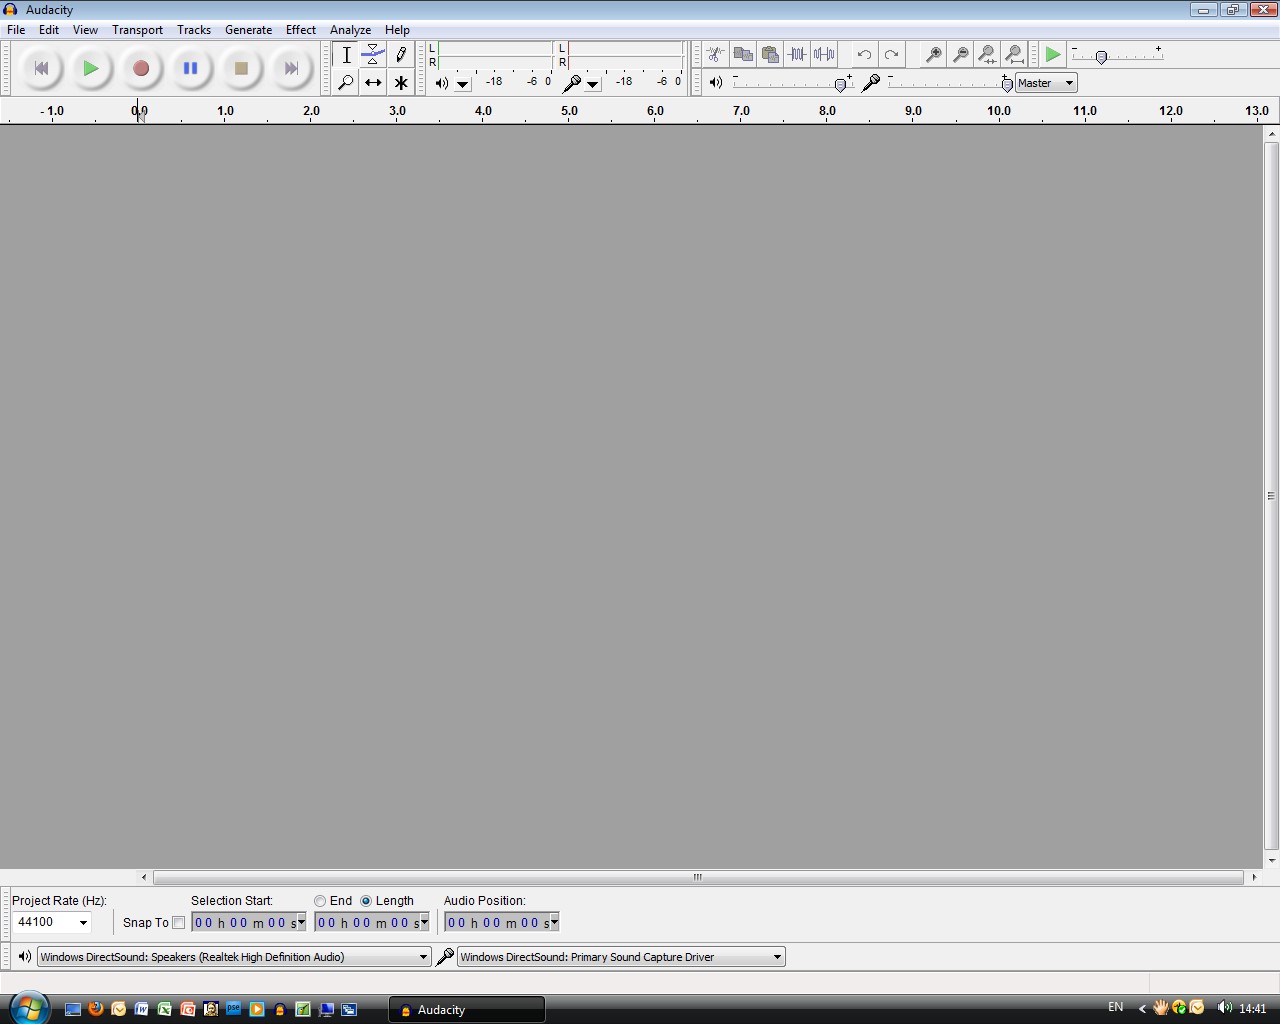
Task: Click microphone icon beside capture device list
Action: pos(445,957)
